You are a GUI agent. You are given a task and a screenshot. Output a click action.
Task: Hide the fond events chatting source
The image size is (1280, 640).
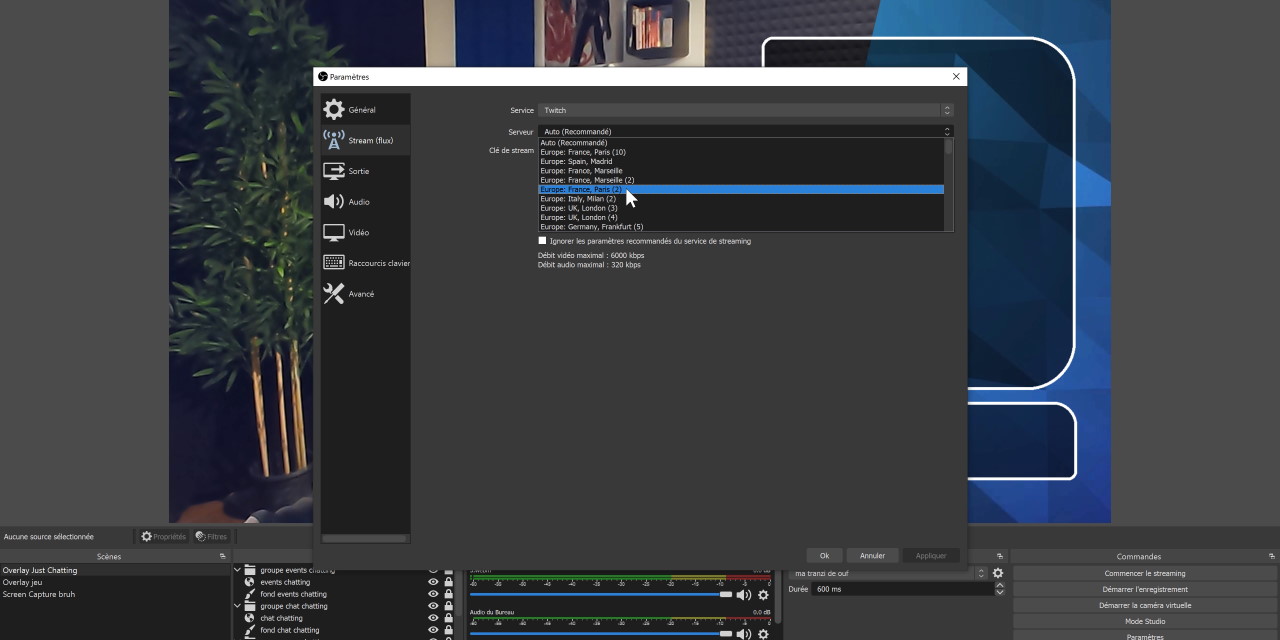pos(433,594)
